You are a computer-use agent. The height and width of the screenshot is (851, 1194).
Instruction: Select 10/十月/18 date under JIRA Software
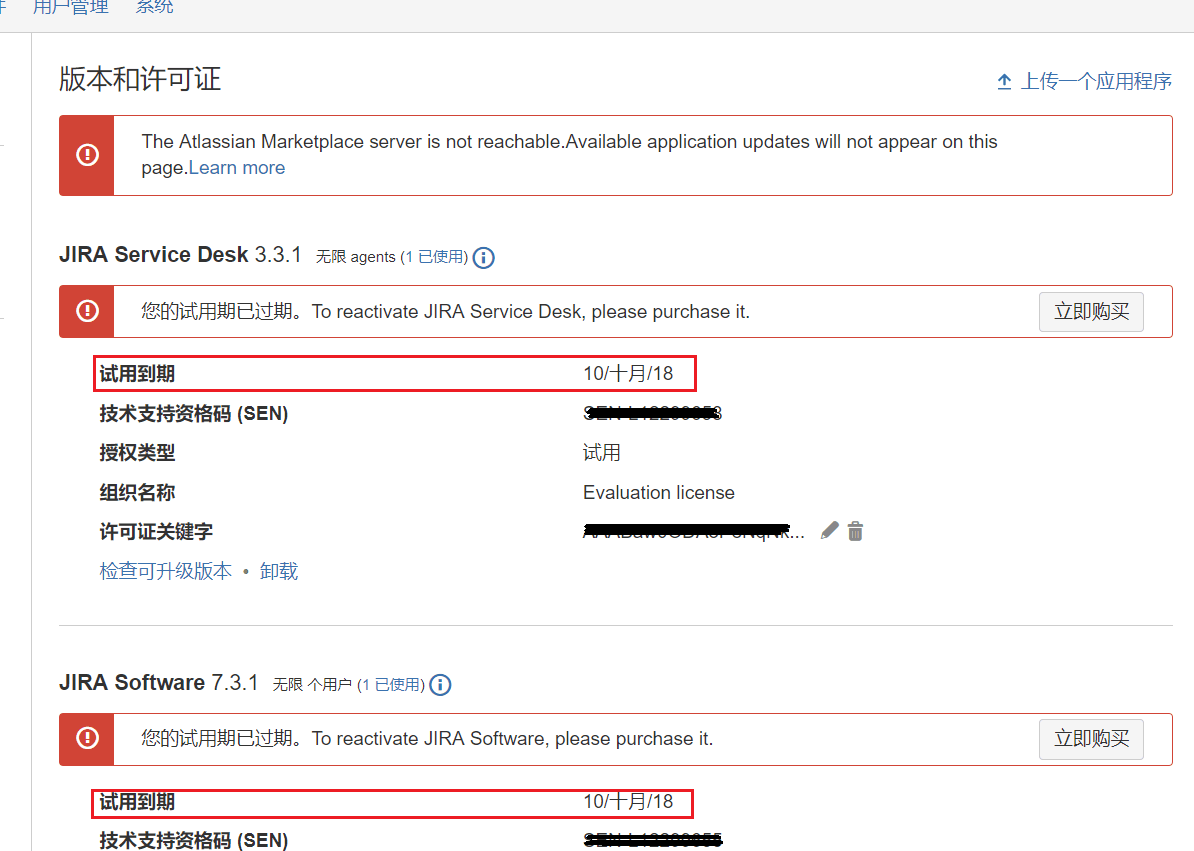(628, 802)
